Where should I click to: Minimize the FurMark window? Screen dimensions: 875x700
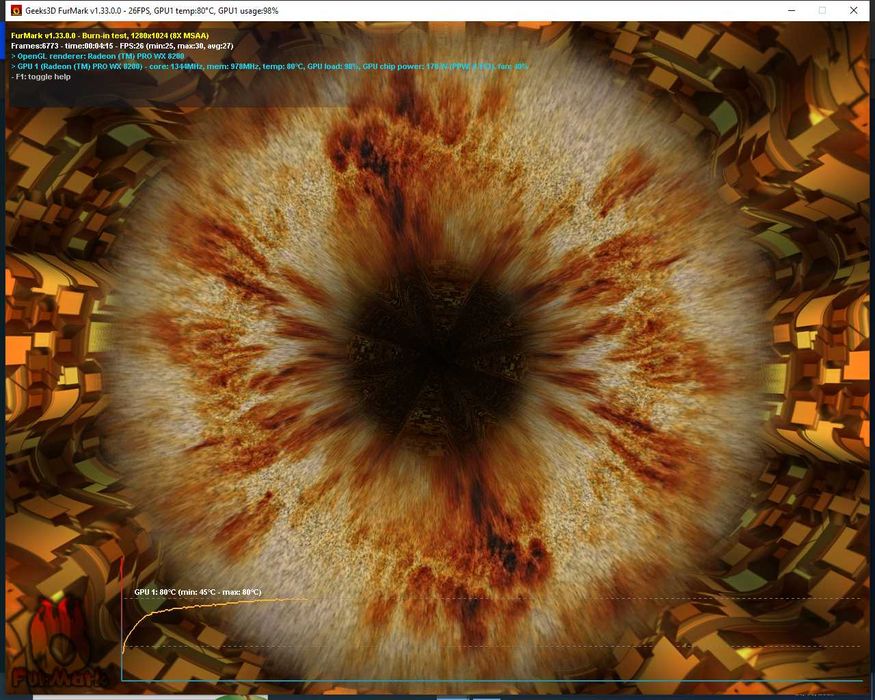coord(791,11)
